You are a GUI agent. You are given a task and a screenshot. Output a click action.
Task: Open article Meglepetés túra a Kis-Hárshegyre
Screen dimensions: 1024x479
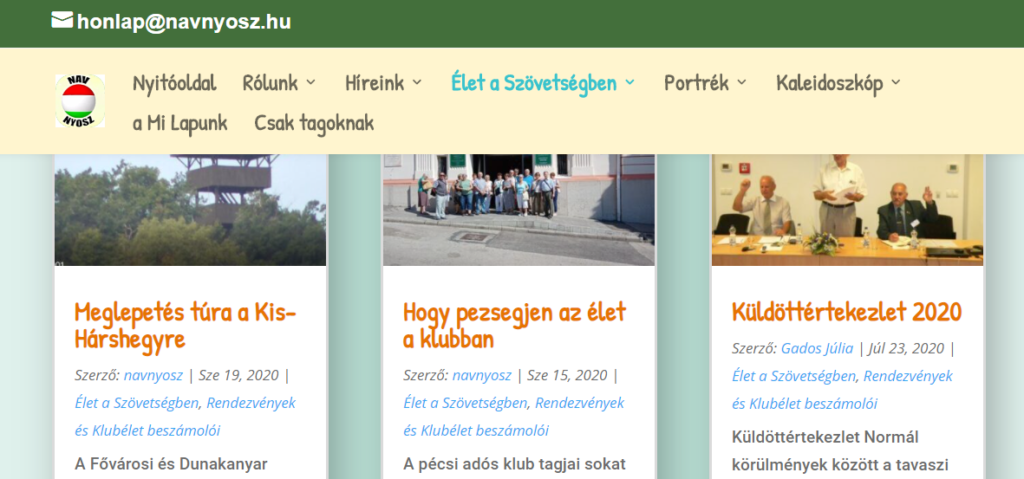[x=185, y=325]
